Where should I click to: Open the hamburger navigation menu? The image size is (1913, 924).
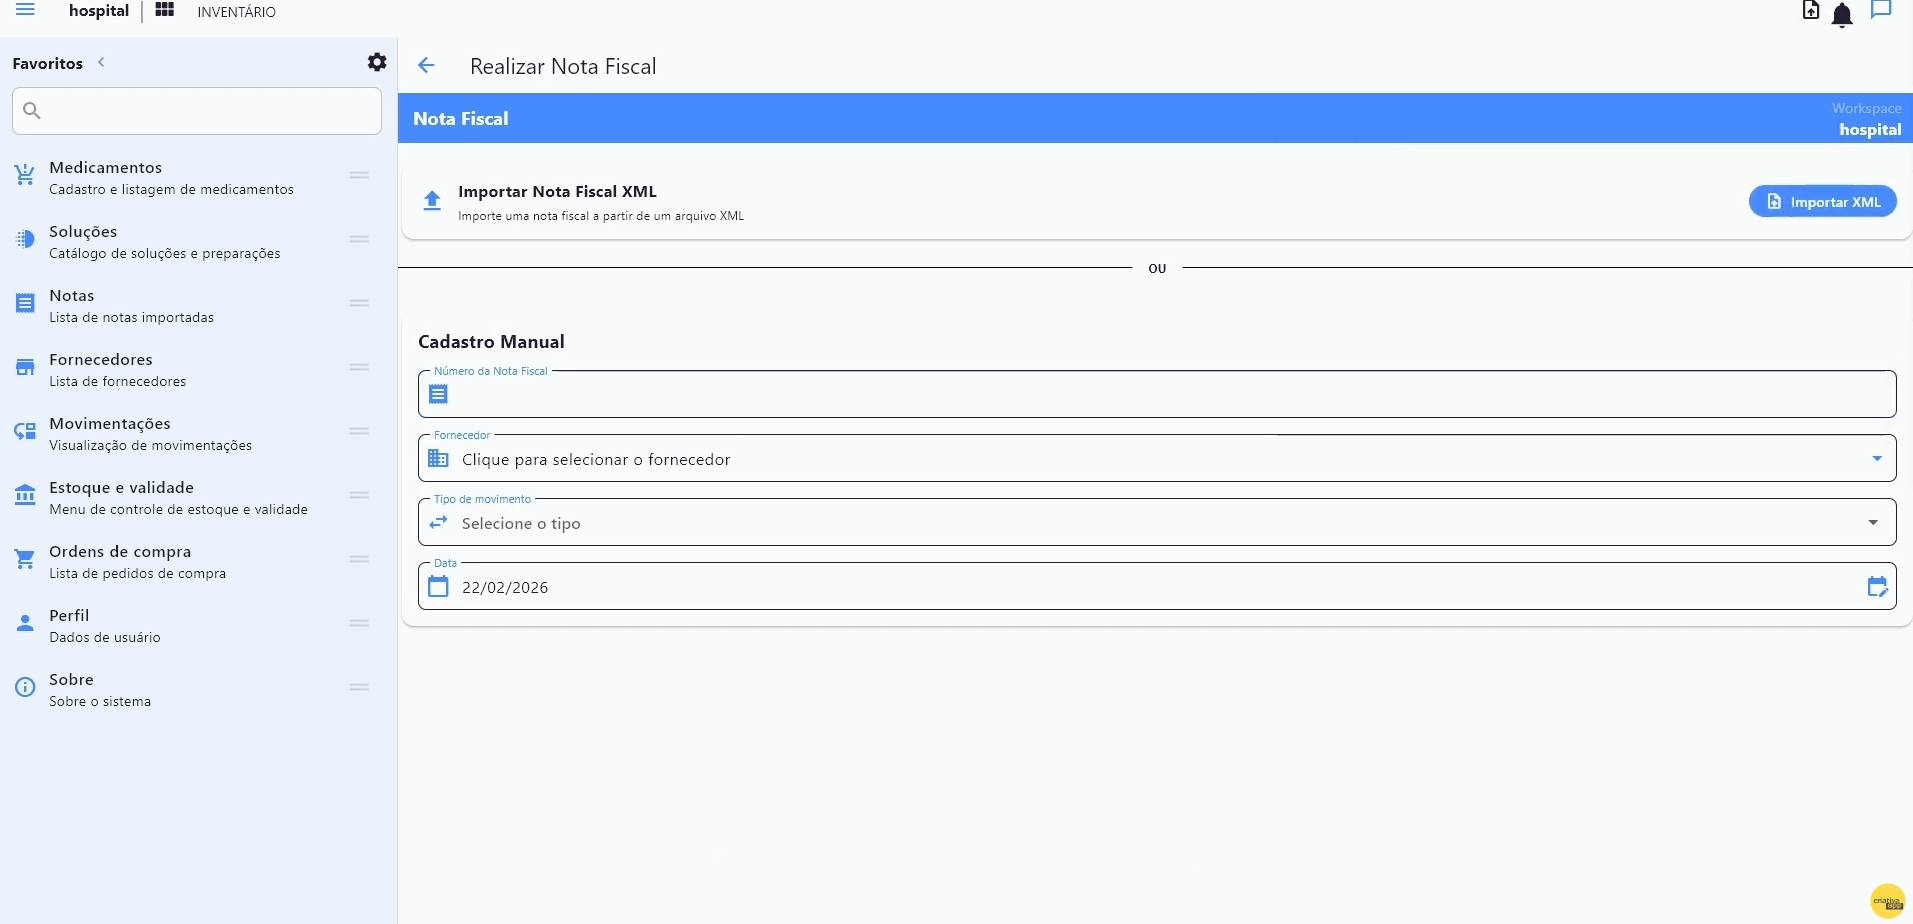tap(26, 11)
